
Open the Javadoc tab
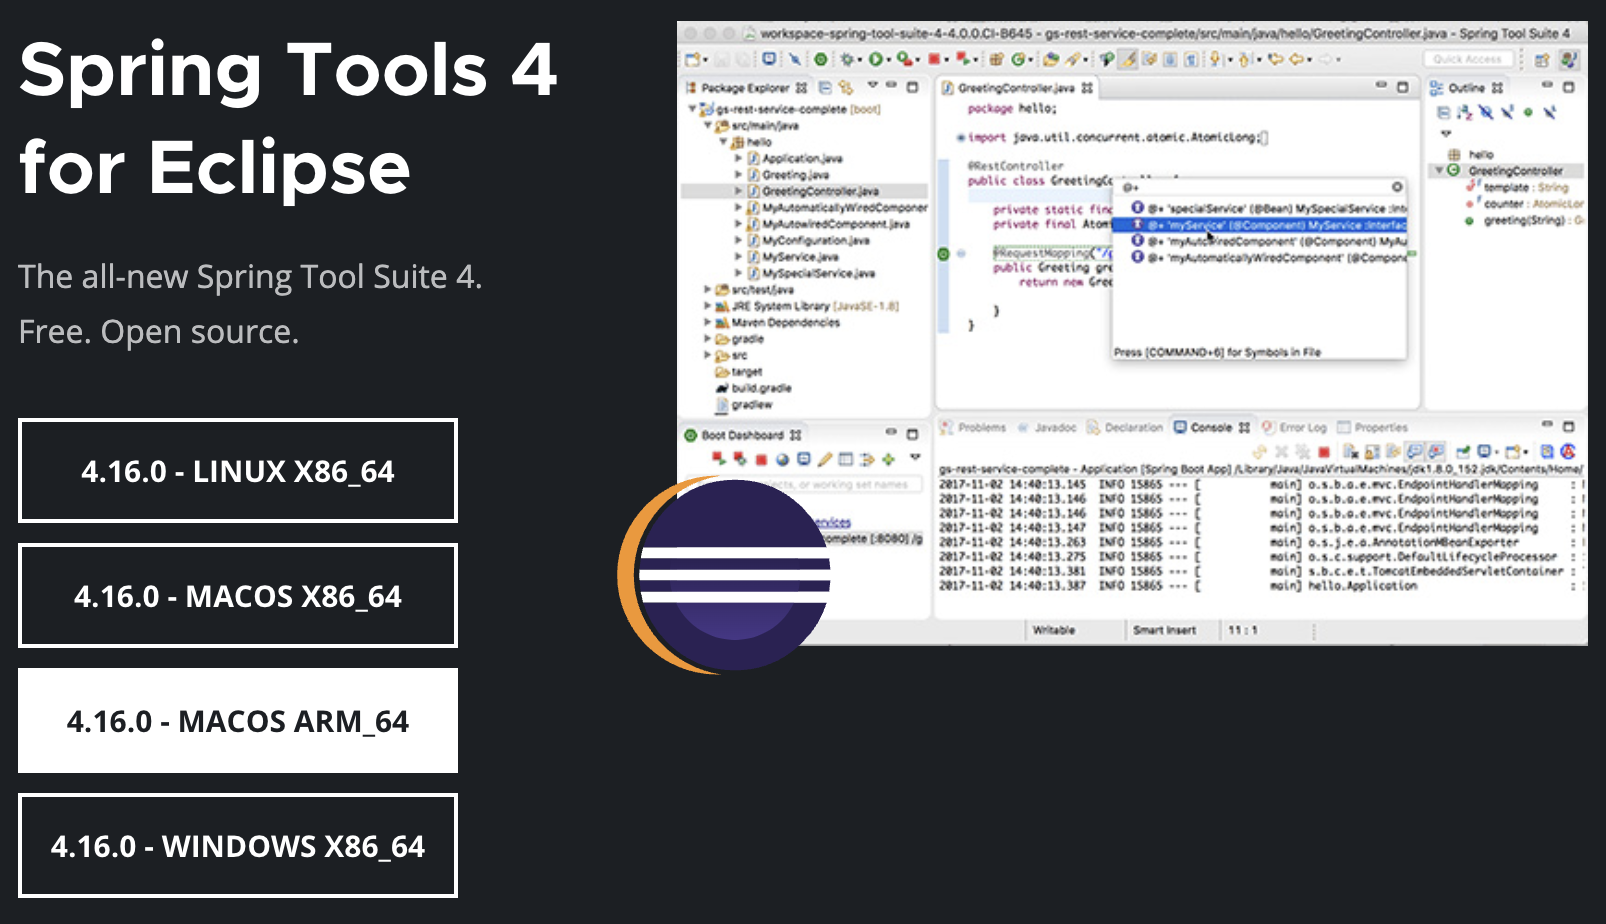pos(1047,427)
